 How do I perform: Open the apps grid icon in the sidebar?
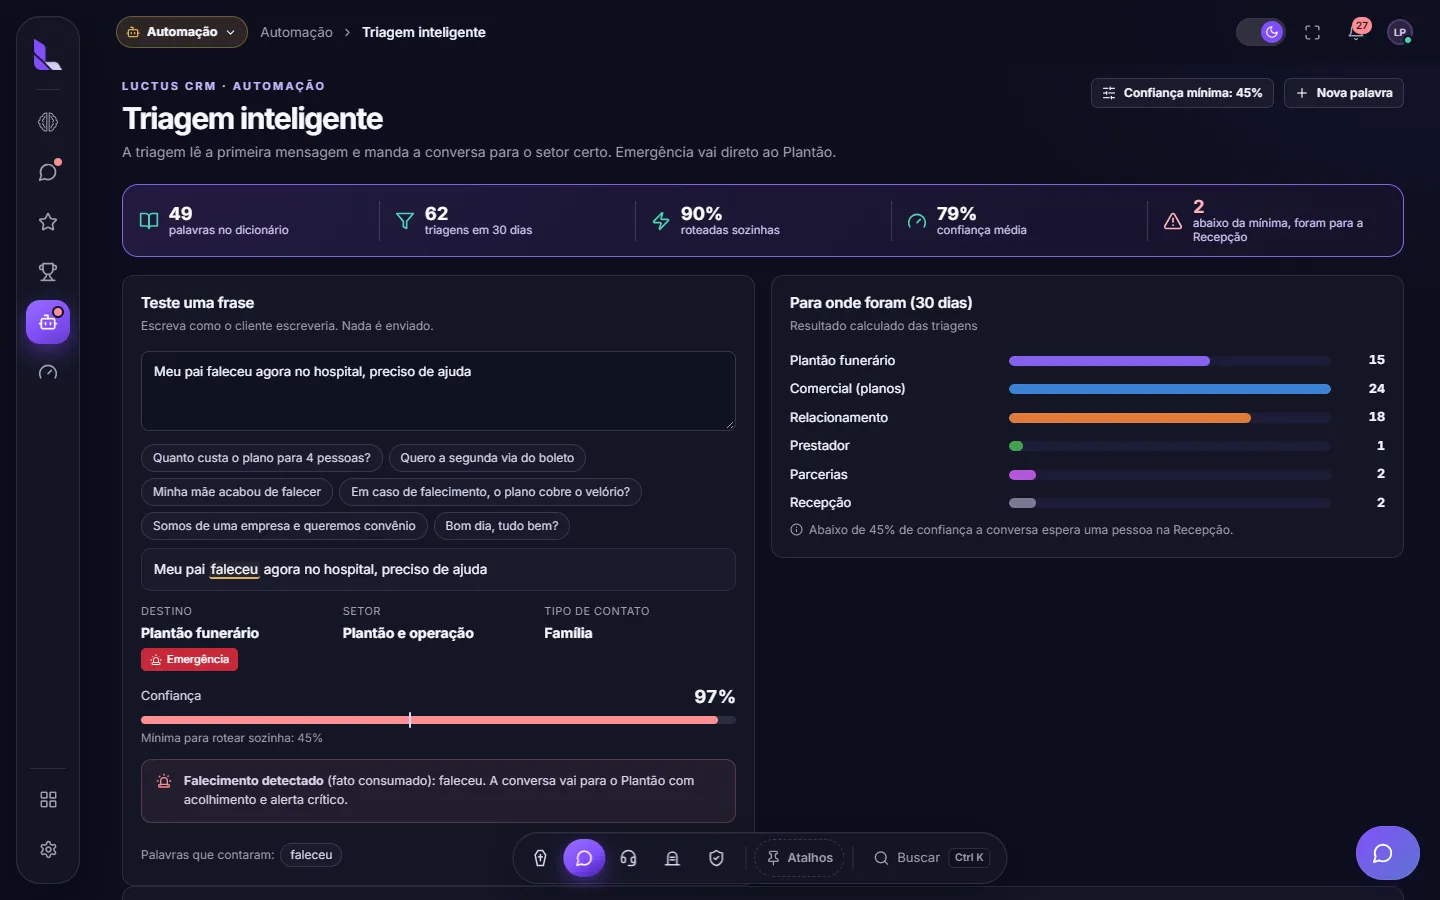(48, 800)
